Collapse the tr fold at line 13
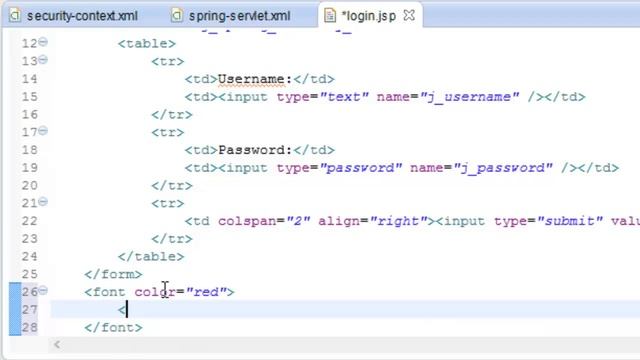The image size is (640, 360). (x=43, y=60)
